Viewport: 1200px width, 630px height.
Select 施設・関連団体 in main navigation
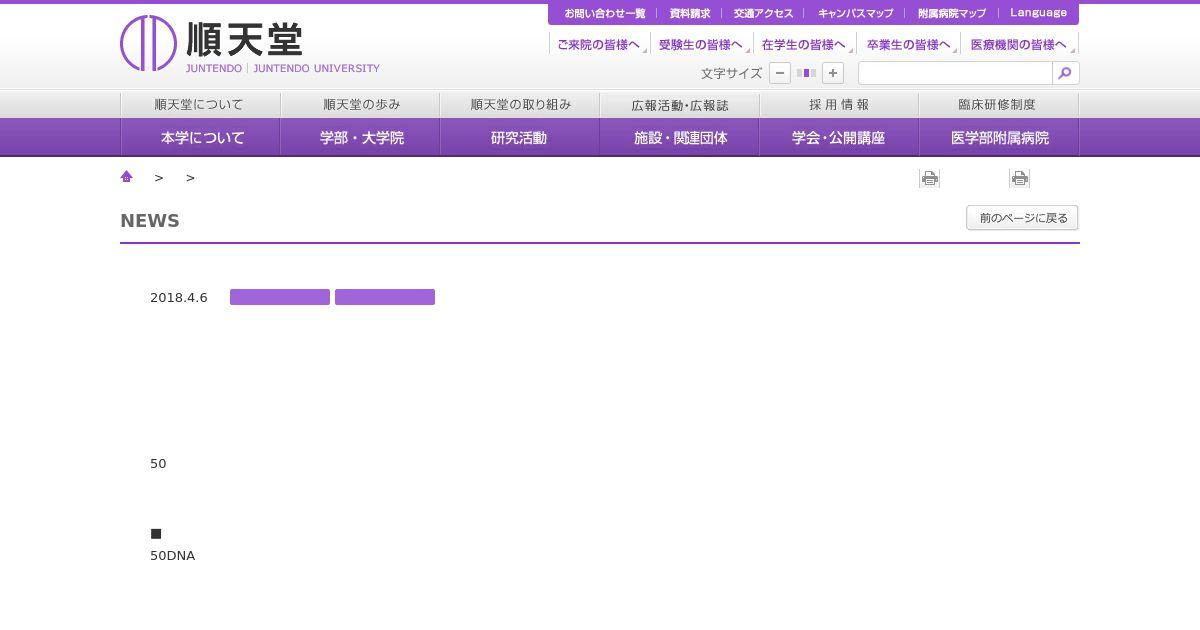click(680, 137)
